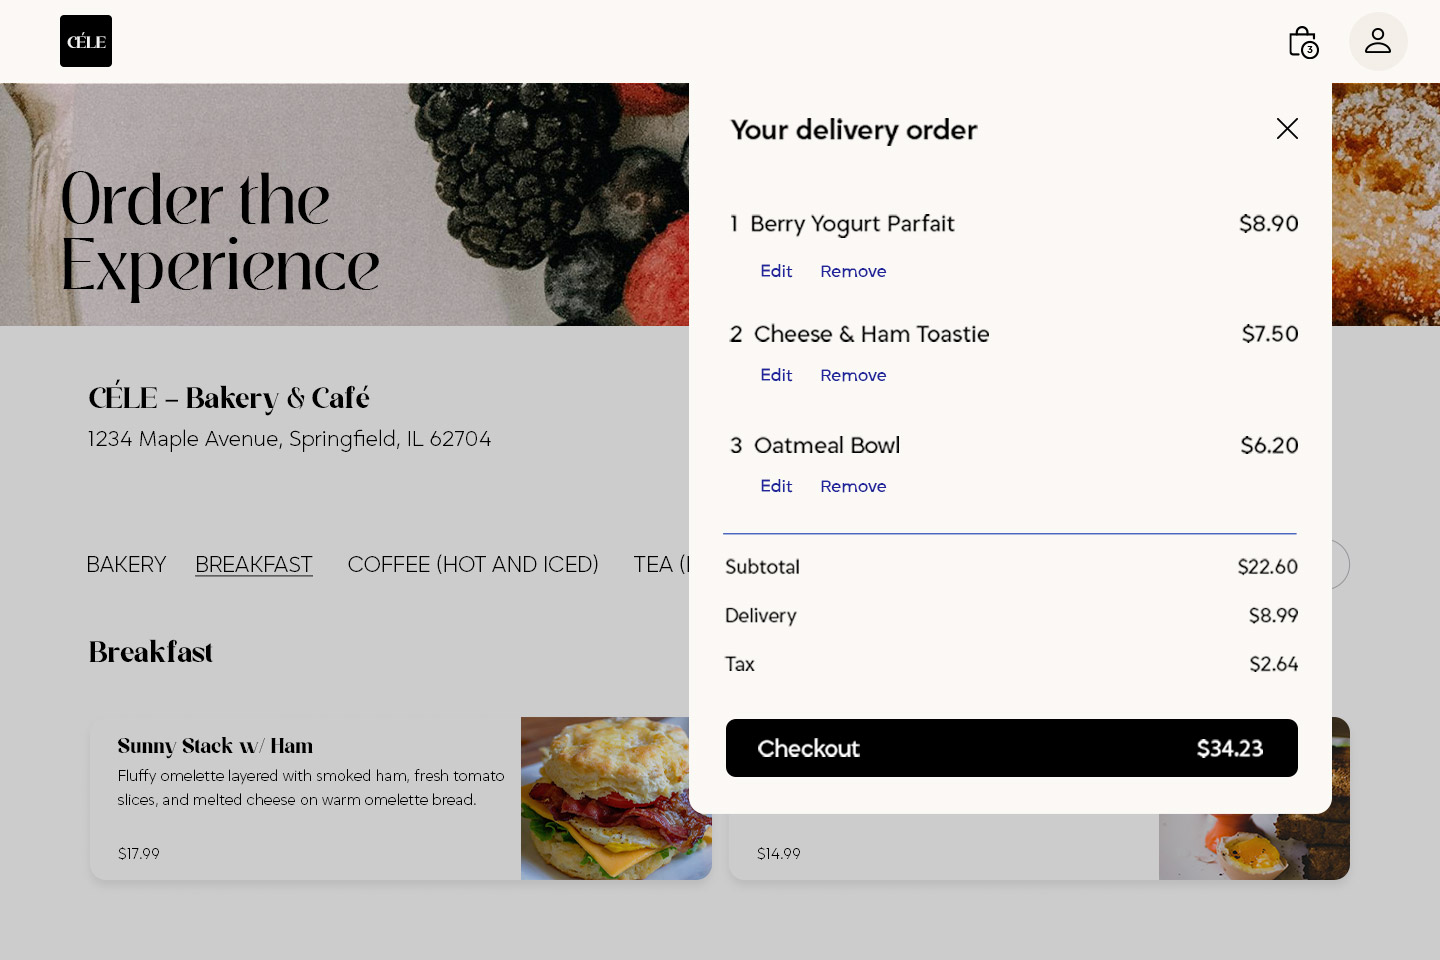This screenshot has width=1440, height=960.
Task: Edit the Berry Yogurt Parfait
Action: pyautogui.click(x=776, y=271)
